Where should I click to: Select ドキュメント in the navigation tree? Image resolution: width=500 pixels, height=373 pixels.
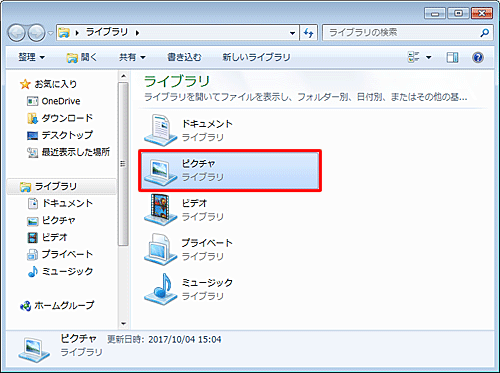67,203
